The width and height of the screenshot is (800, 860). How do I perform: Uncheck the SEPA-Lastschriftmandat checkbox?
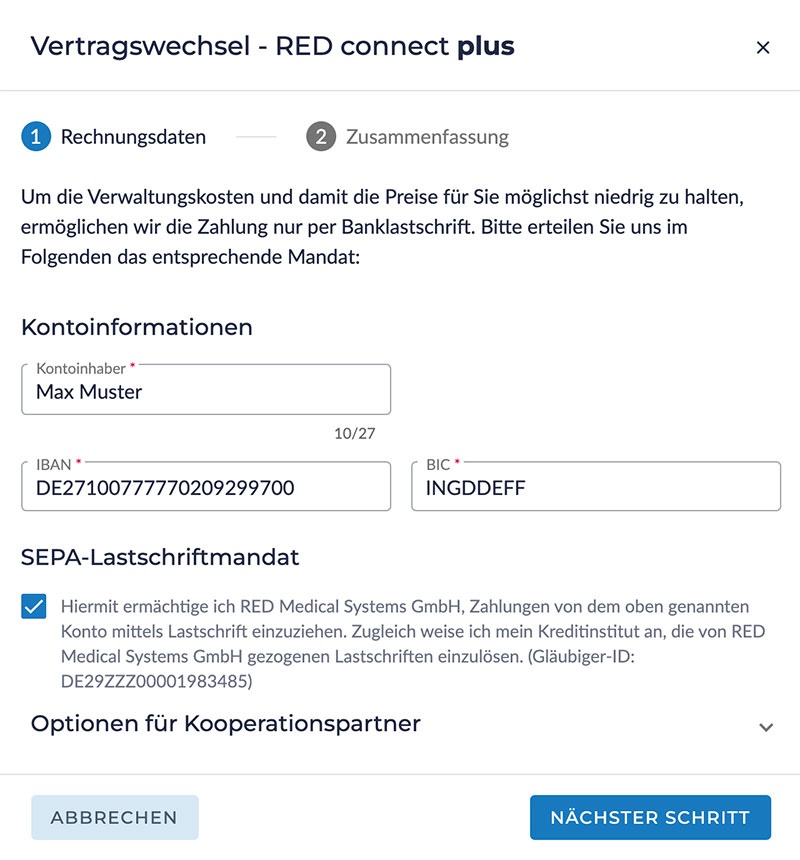pyautogui.click(x=34, y=606)
